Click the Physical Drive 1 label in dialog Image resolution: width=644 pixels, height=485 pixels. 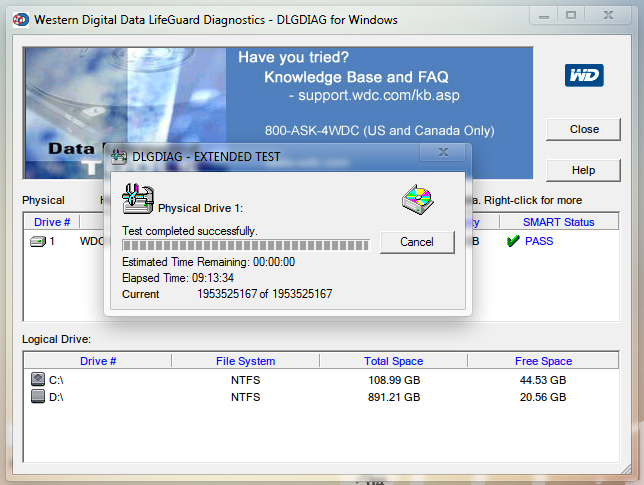200,208
